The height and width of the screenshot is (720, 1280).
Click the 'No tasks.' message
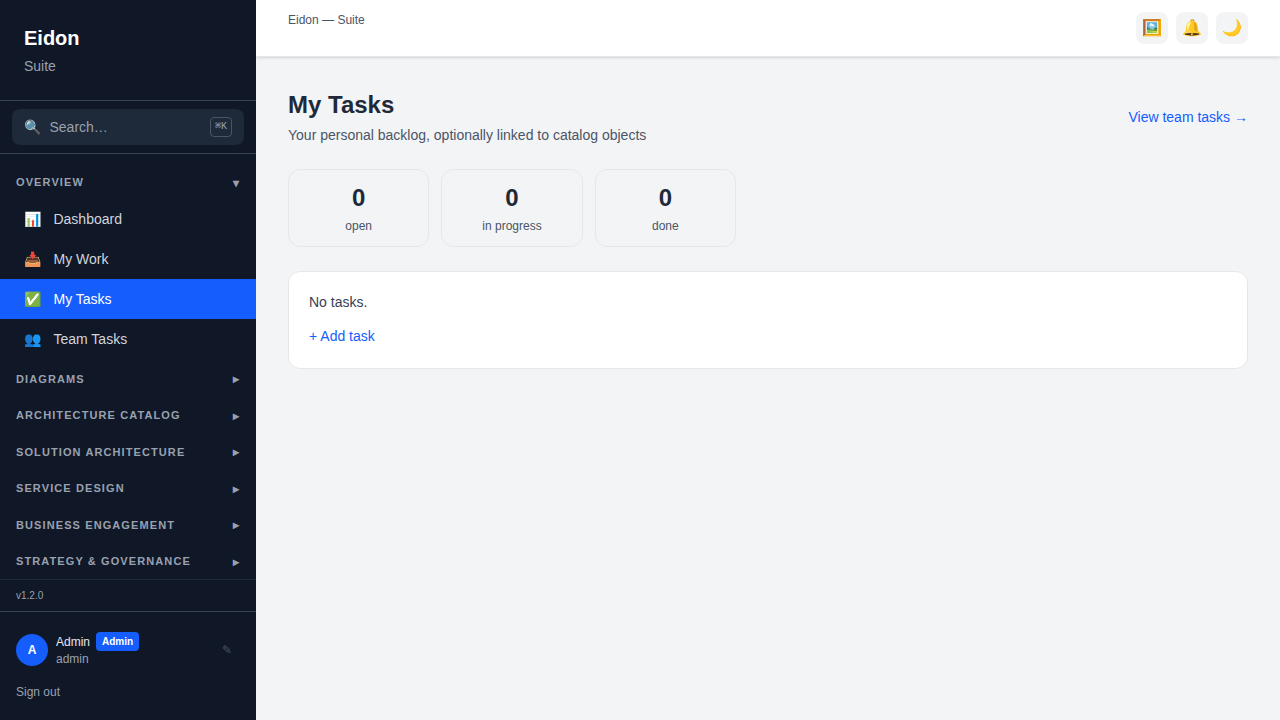point(338,302)
